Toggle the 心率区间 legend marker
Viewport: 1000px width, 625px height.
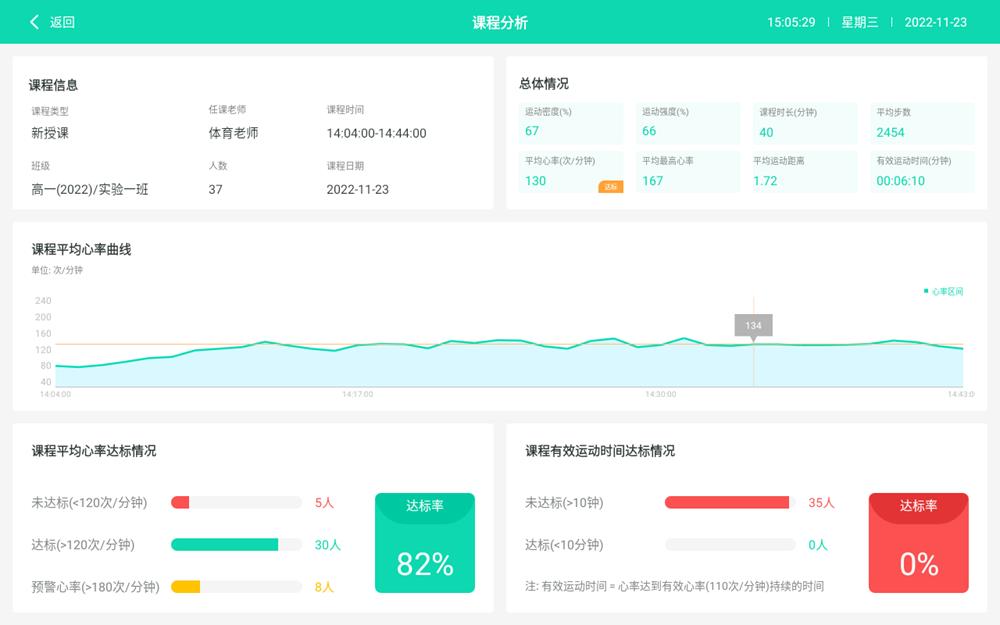coord(926,291)
